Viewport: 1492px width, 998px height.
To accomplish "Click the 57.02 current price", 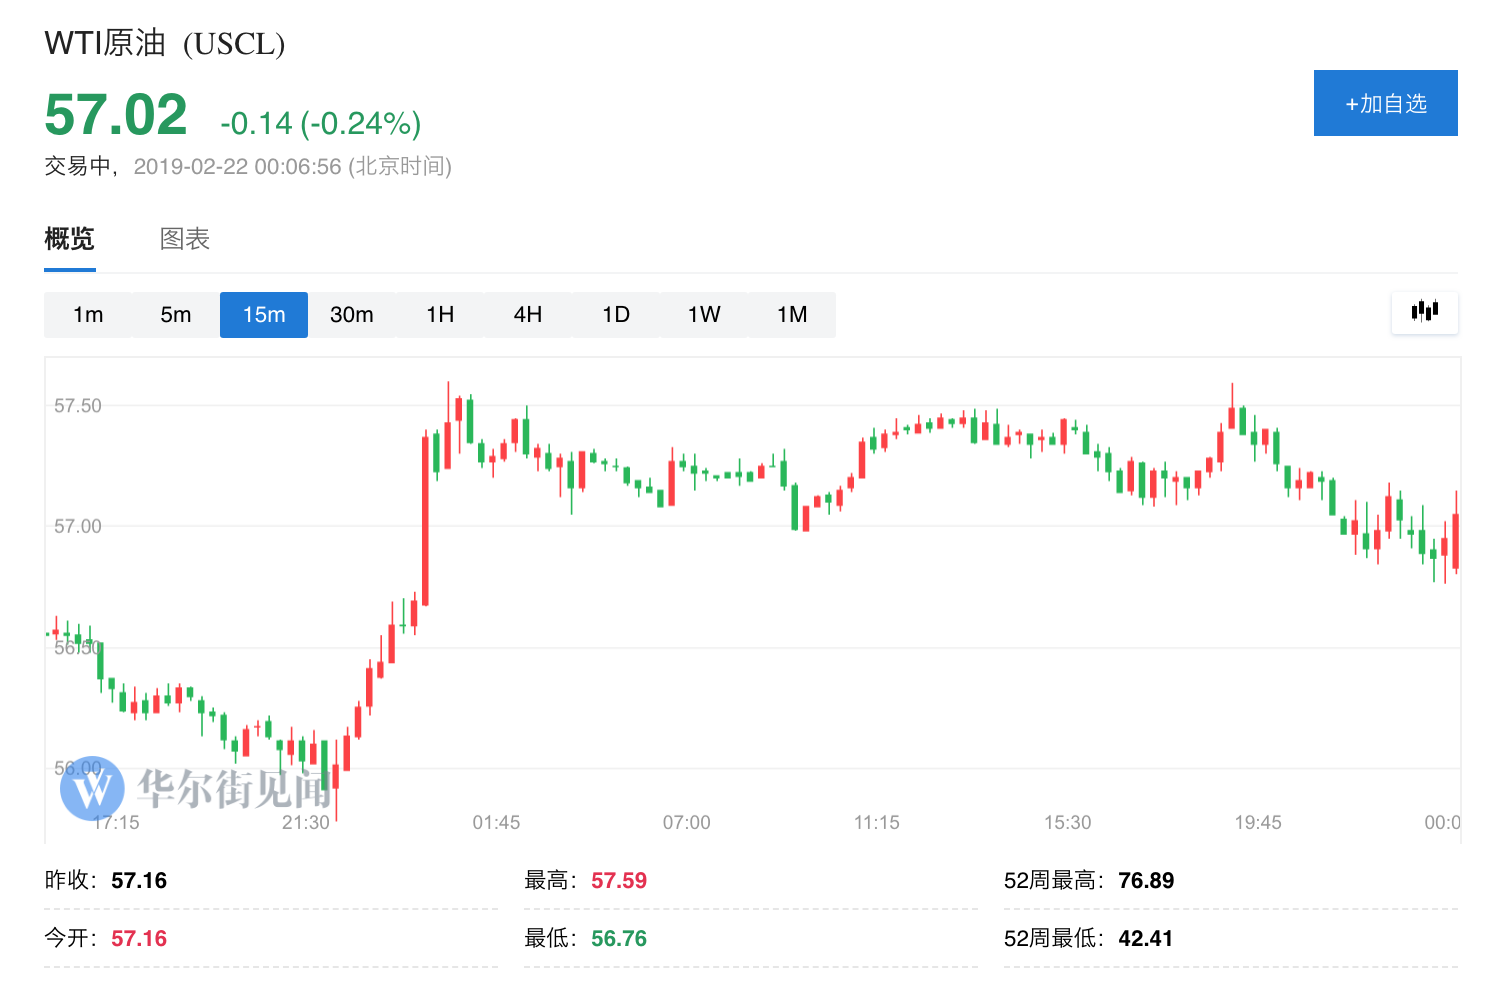I will click(116, 115).
